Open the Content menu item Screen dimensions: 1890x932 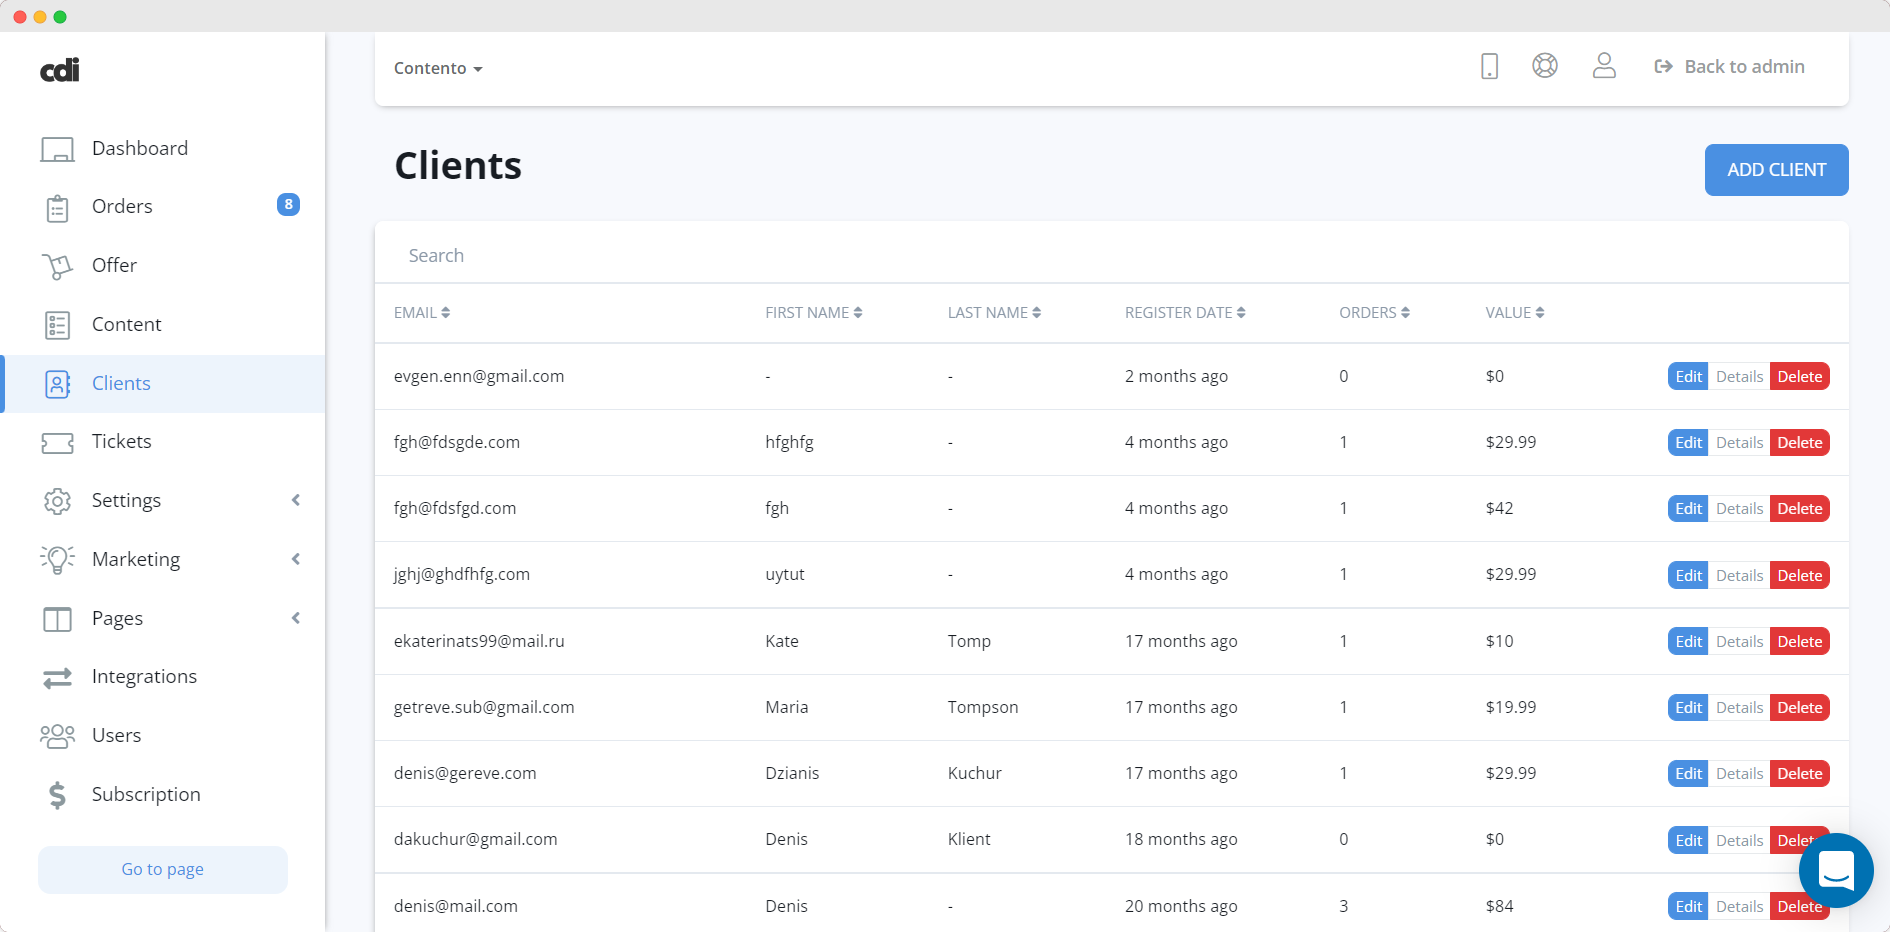pos(126,324)
